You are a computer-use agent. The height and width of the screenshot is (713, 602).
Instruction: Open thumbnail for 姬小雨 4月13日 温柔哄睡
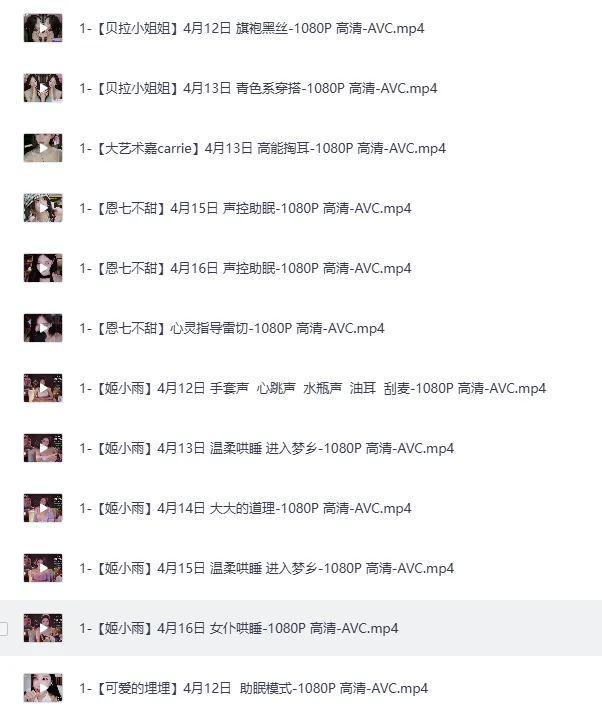coord(43,448)
